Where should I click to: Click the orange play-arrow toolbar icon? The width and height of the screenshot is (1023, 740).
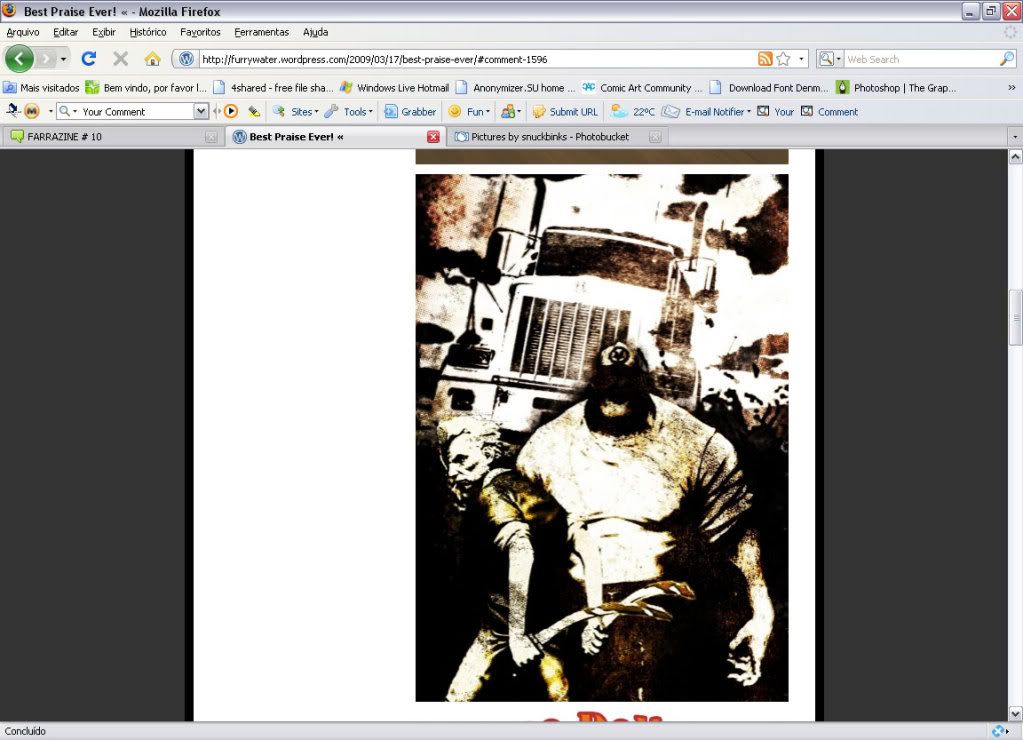(230, 112)
